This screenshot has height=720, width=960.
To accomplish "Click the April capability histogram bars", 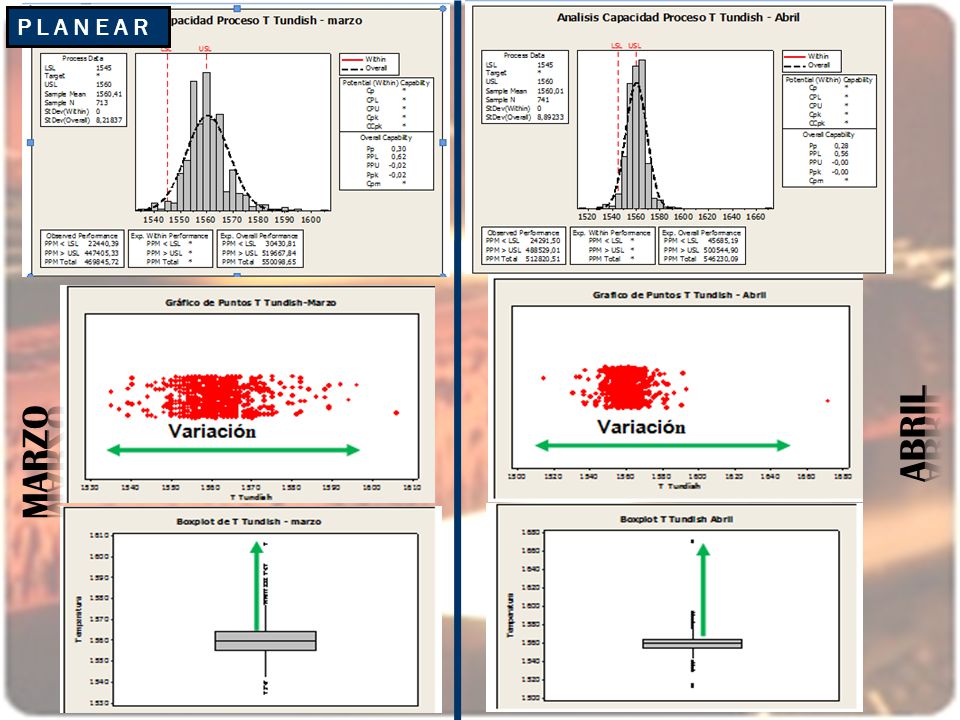I will pos(639,135).
